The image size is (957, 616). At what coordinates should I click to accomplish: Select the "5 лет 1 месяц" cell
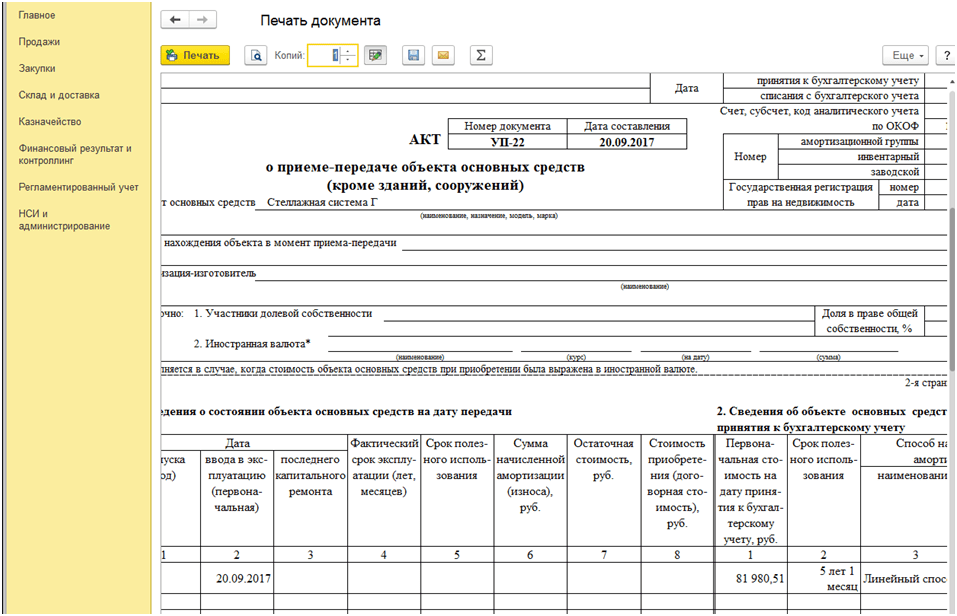tap(824, 579)
